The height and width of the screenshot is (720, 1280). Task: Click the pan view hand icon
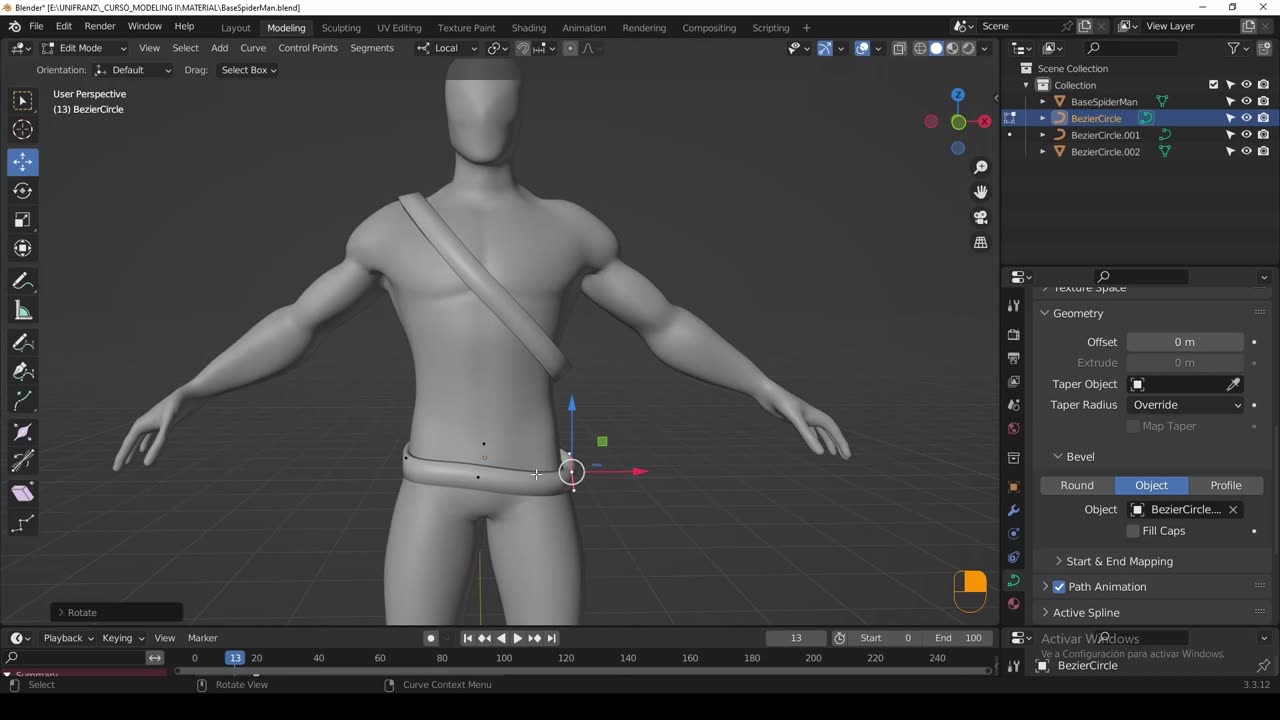pyautogui.click(x=981, y=192)
